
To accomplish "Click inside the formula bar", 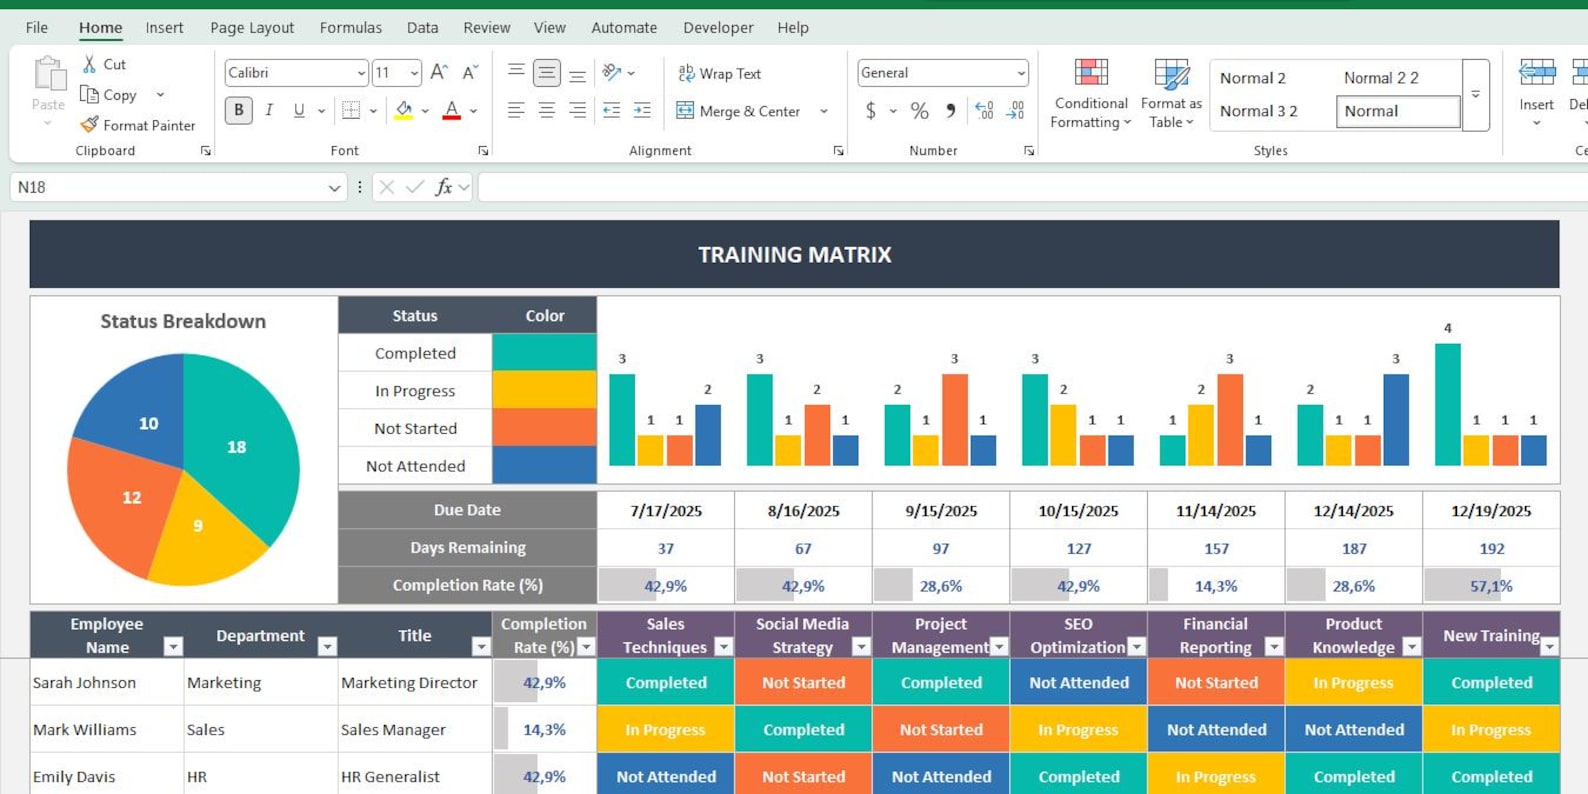I will pos(1032,187).
